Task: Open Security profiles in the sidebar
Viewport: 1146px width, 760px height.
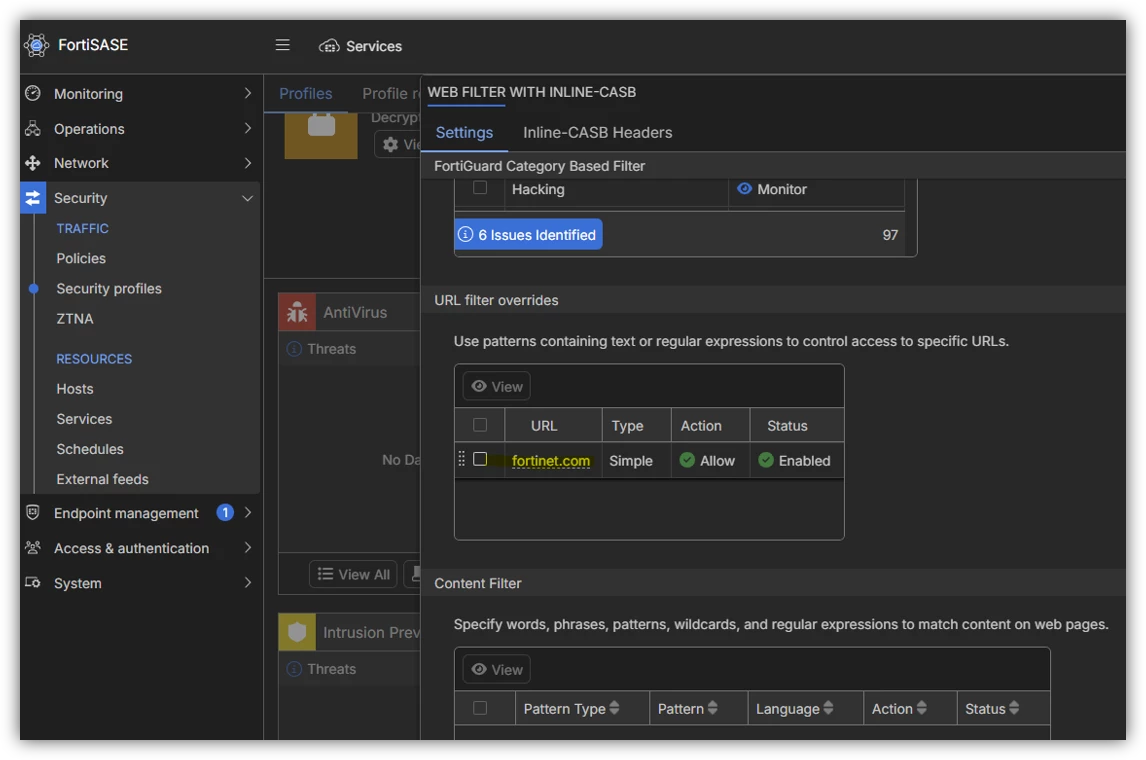Action: click(109, 289)
